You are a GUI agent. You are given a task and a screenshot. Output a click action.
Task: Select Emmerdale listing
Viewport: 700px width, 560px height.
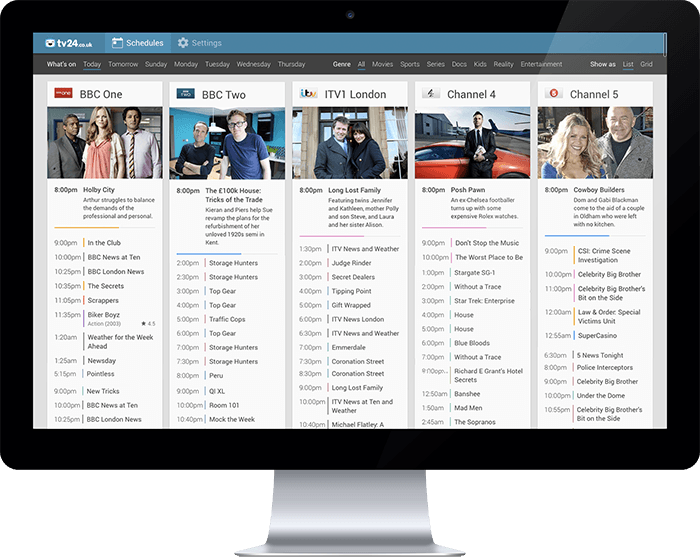click(x=350, y=347)
